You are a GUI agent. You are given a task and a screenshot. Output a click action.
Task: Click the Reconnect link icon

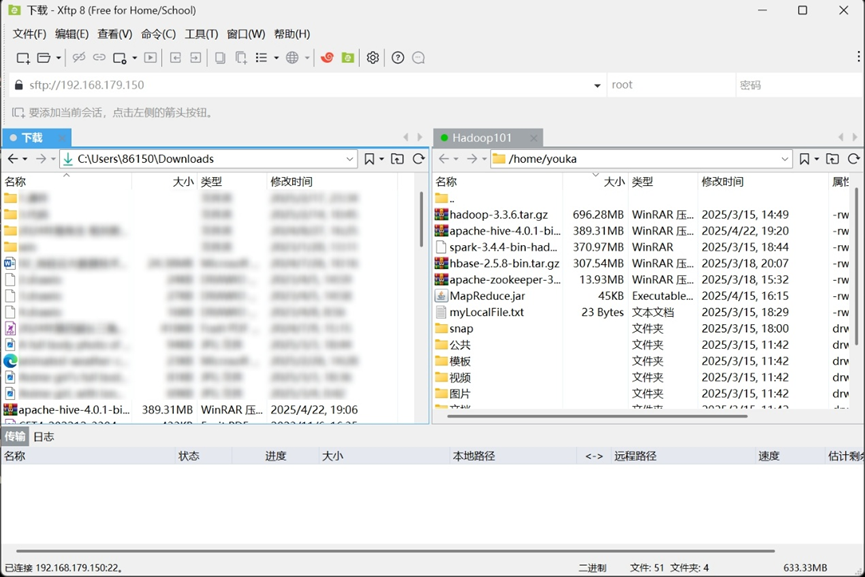coord(99,57)
